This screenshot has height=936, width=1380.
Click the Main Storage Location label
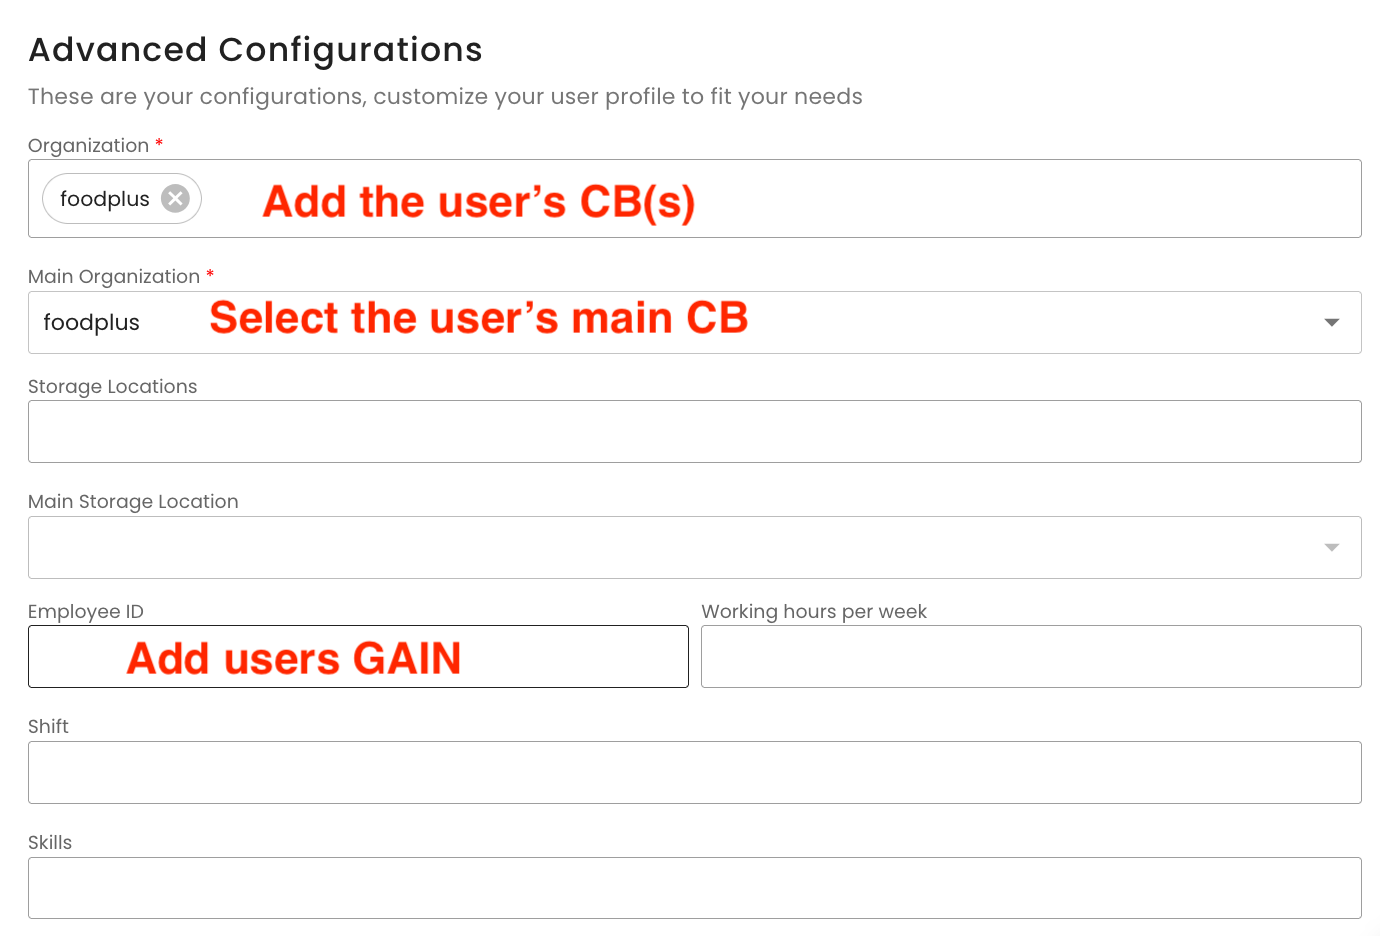[133, 502]
